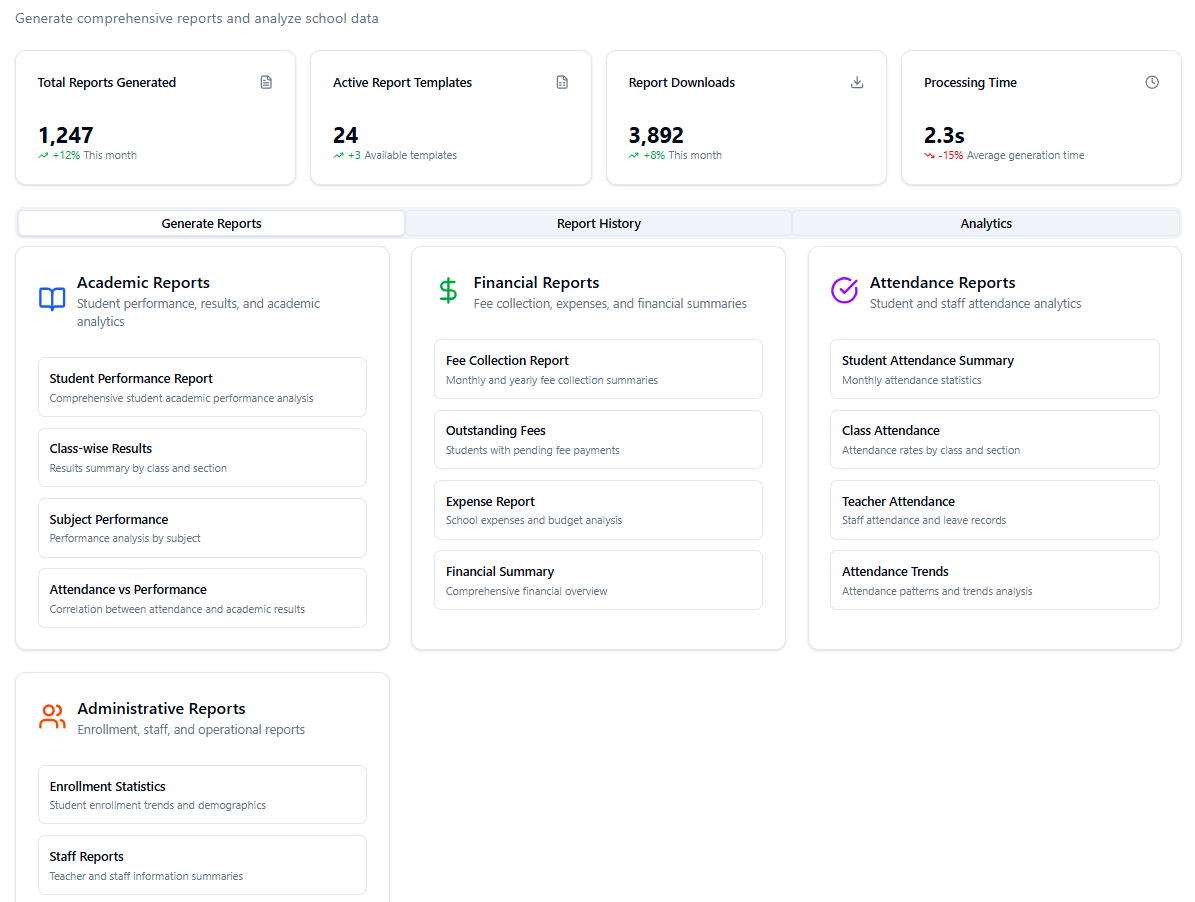
Task: Click the Financial Reports heading
Action: coord(537,283)
